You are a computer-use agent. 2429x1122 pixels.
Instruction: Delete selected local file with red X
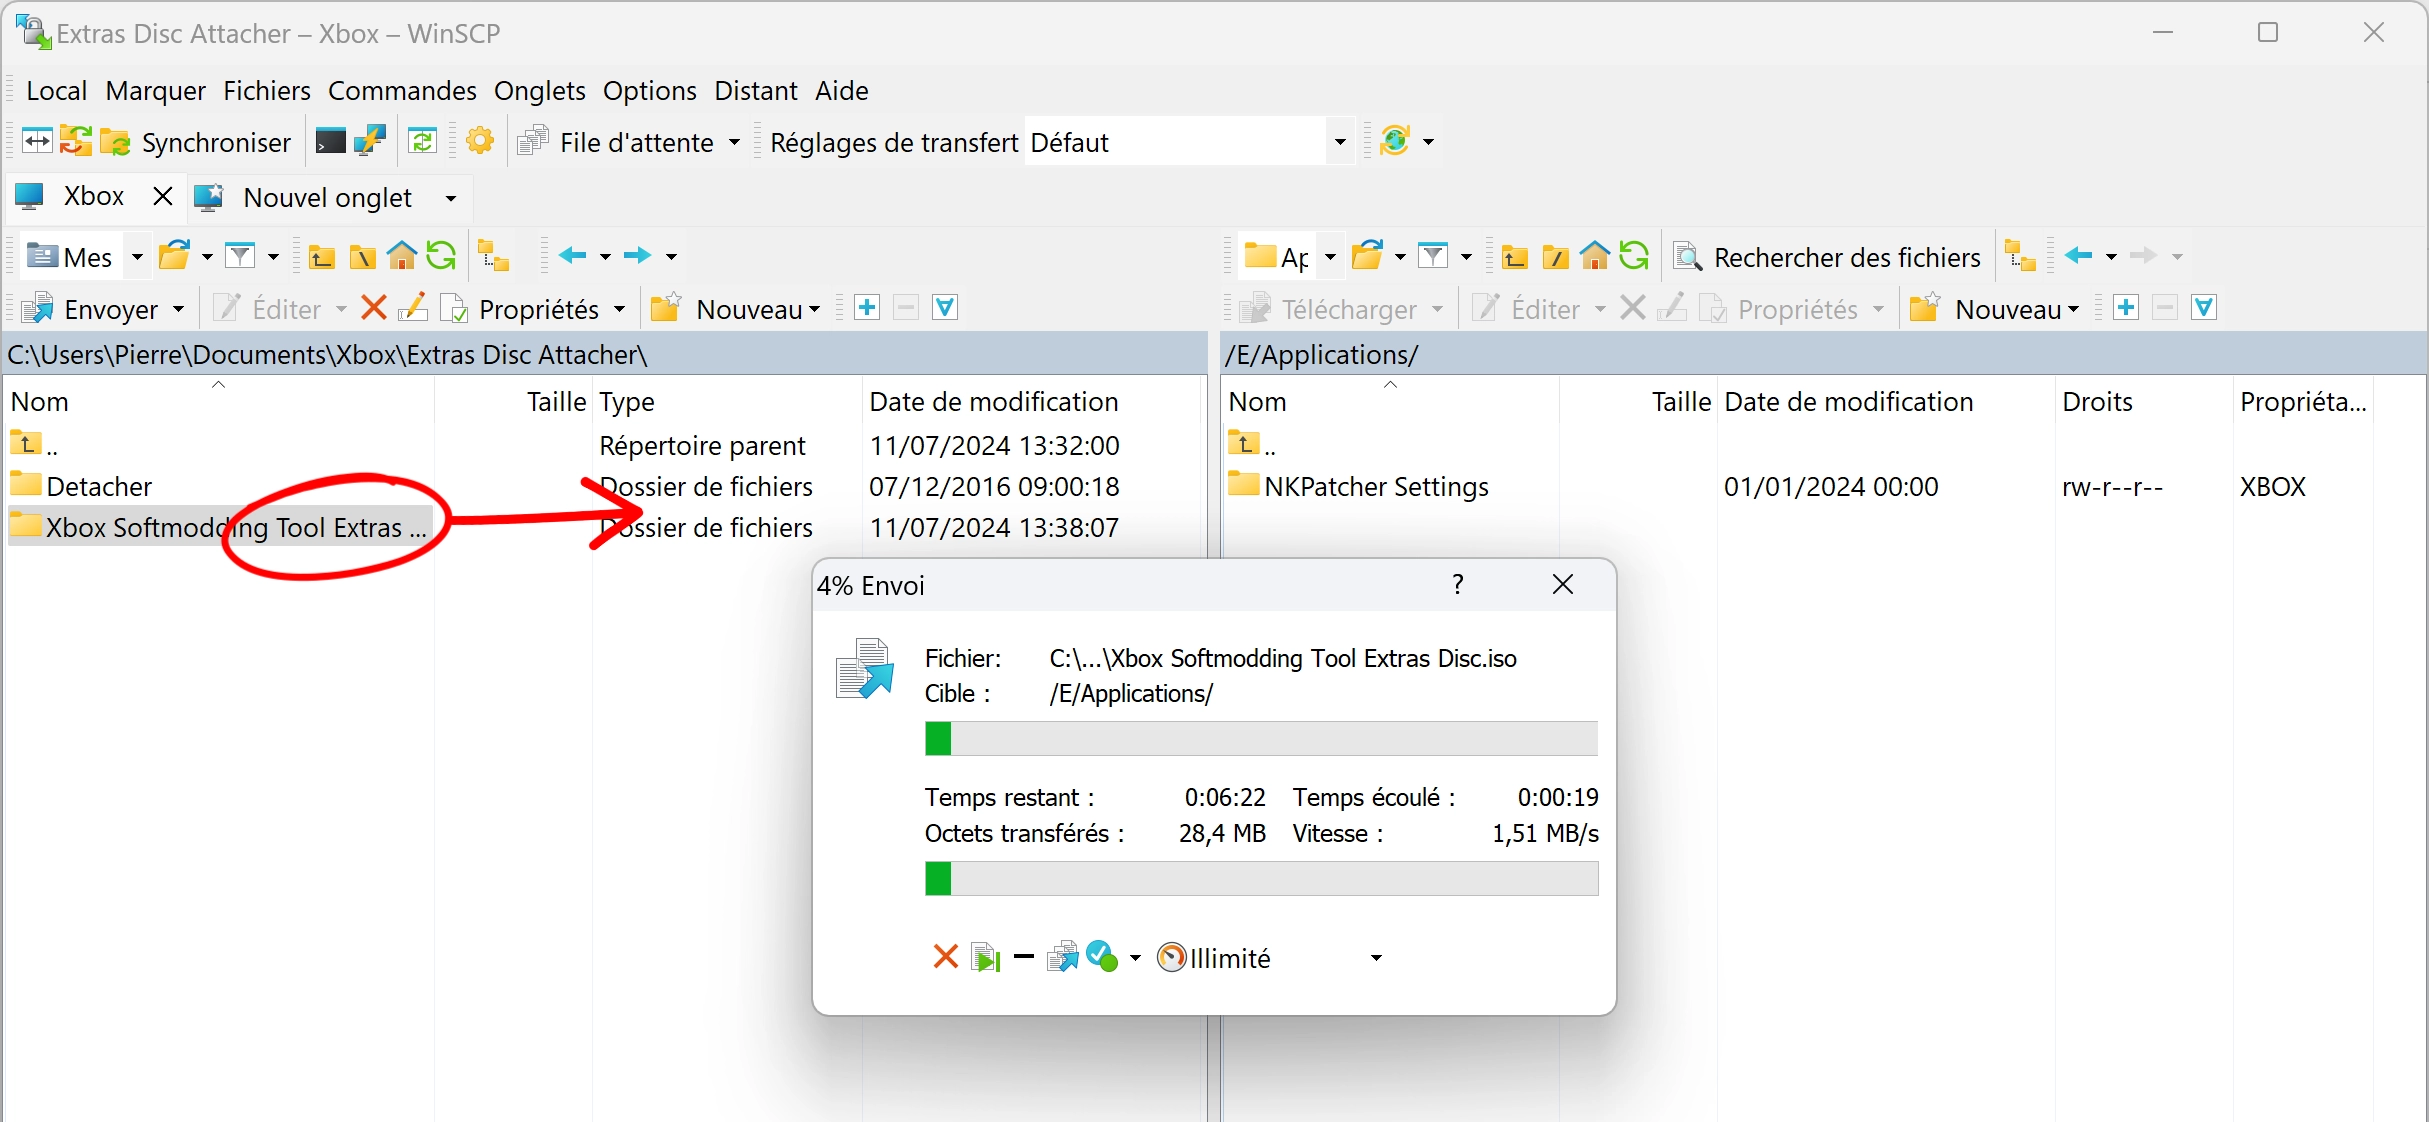pos(374,308)
